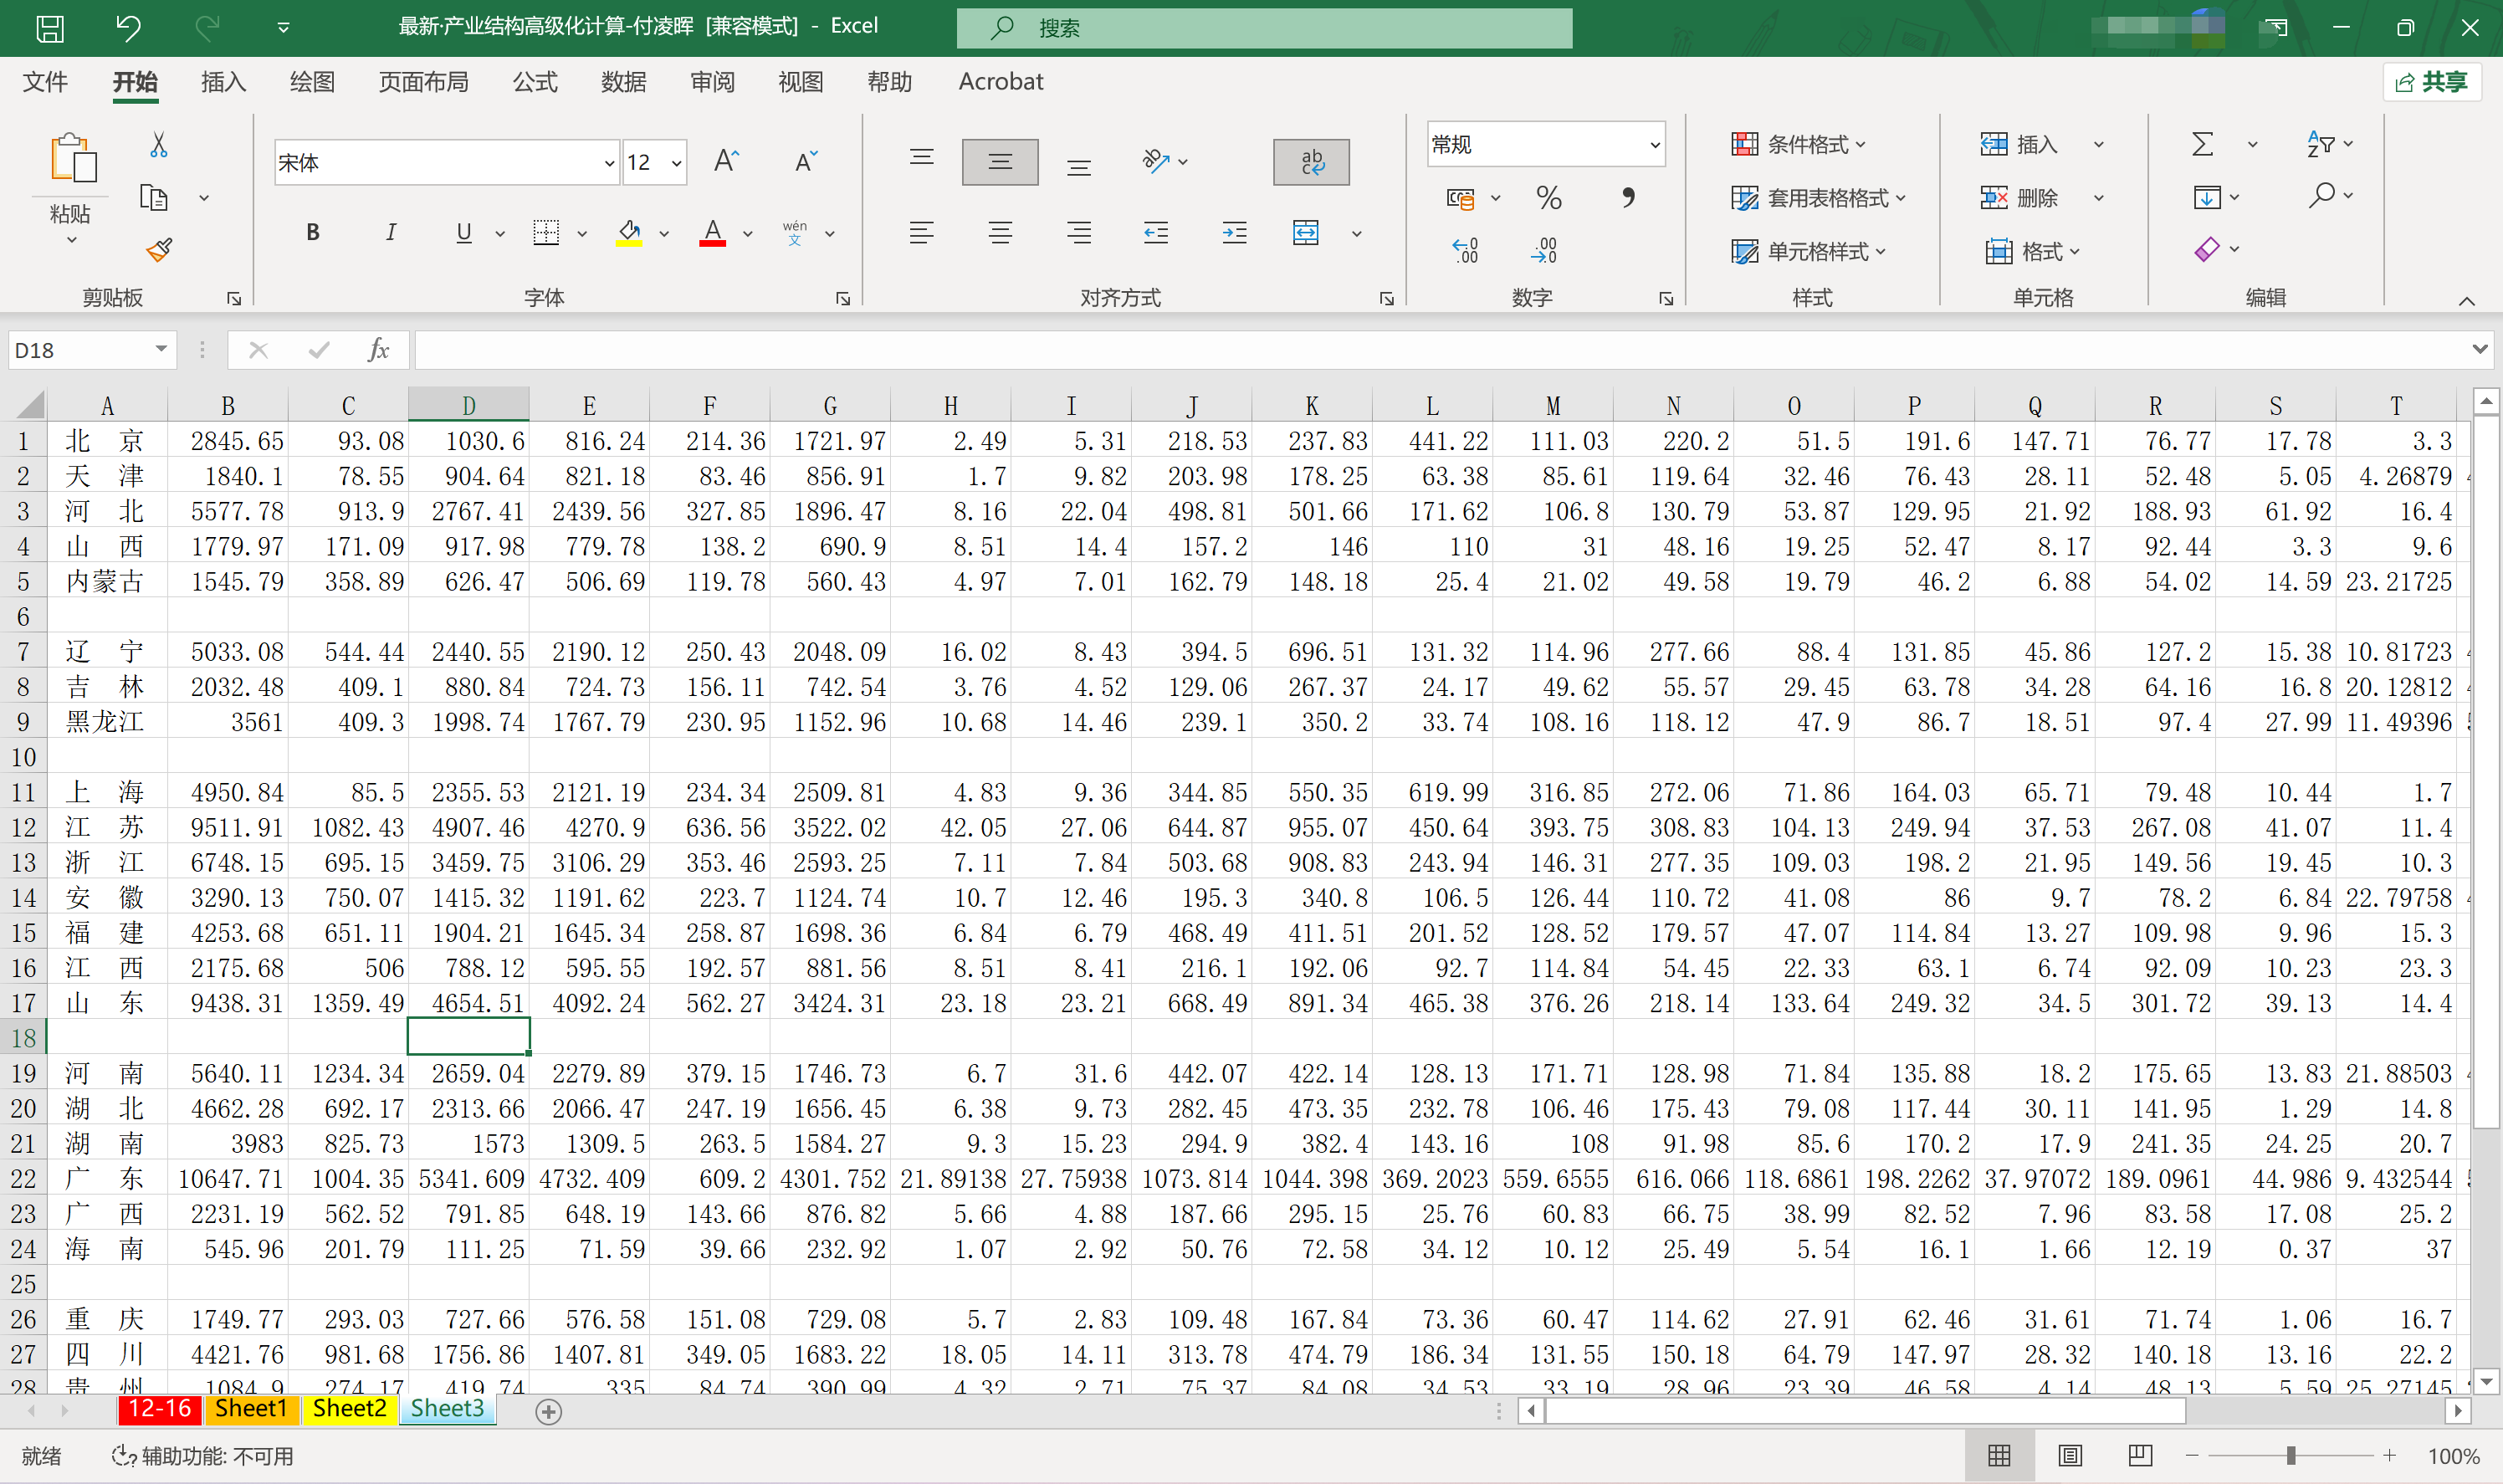Toggle Italic formatting
This screenshot has width=2503, height=1484.
coord(390,233)
